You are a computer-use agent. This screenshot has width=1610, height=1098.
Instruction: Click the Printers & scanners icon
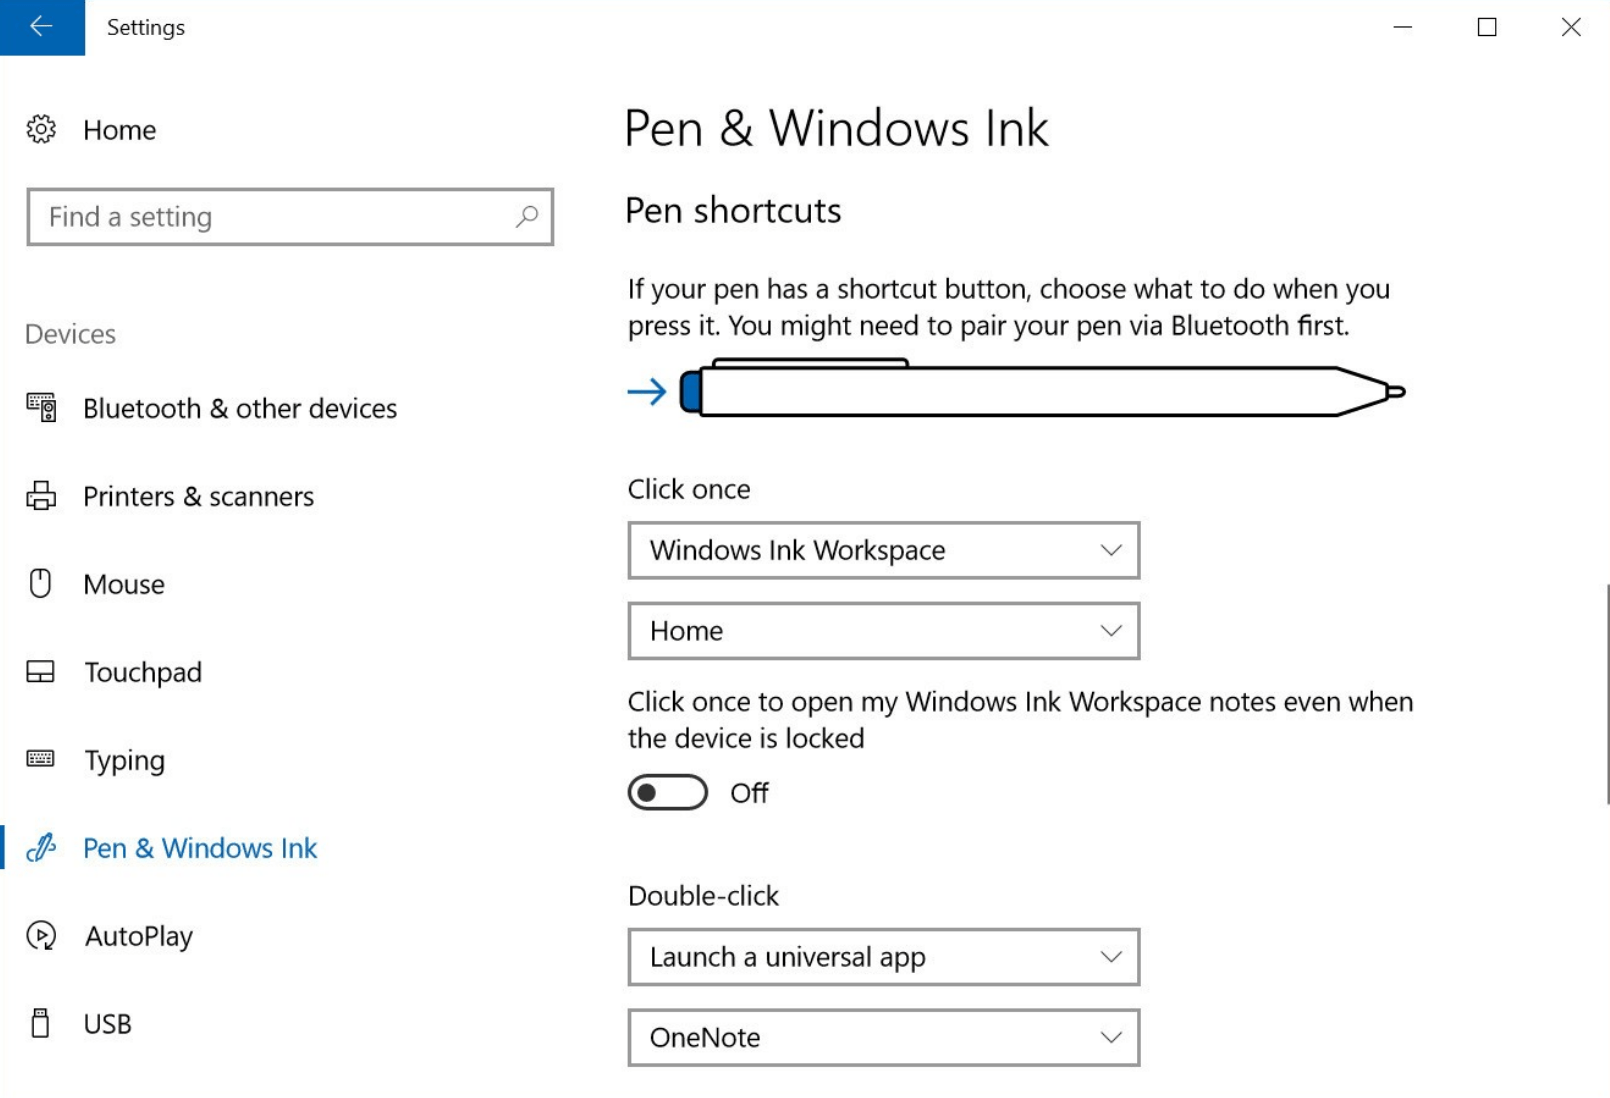tap(41, 496)
